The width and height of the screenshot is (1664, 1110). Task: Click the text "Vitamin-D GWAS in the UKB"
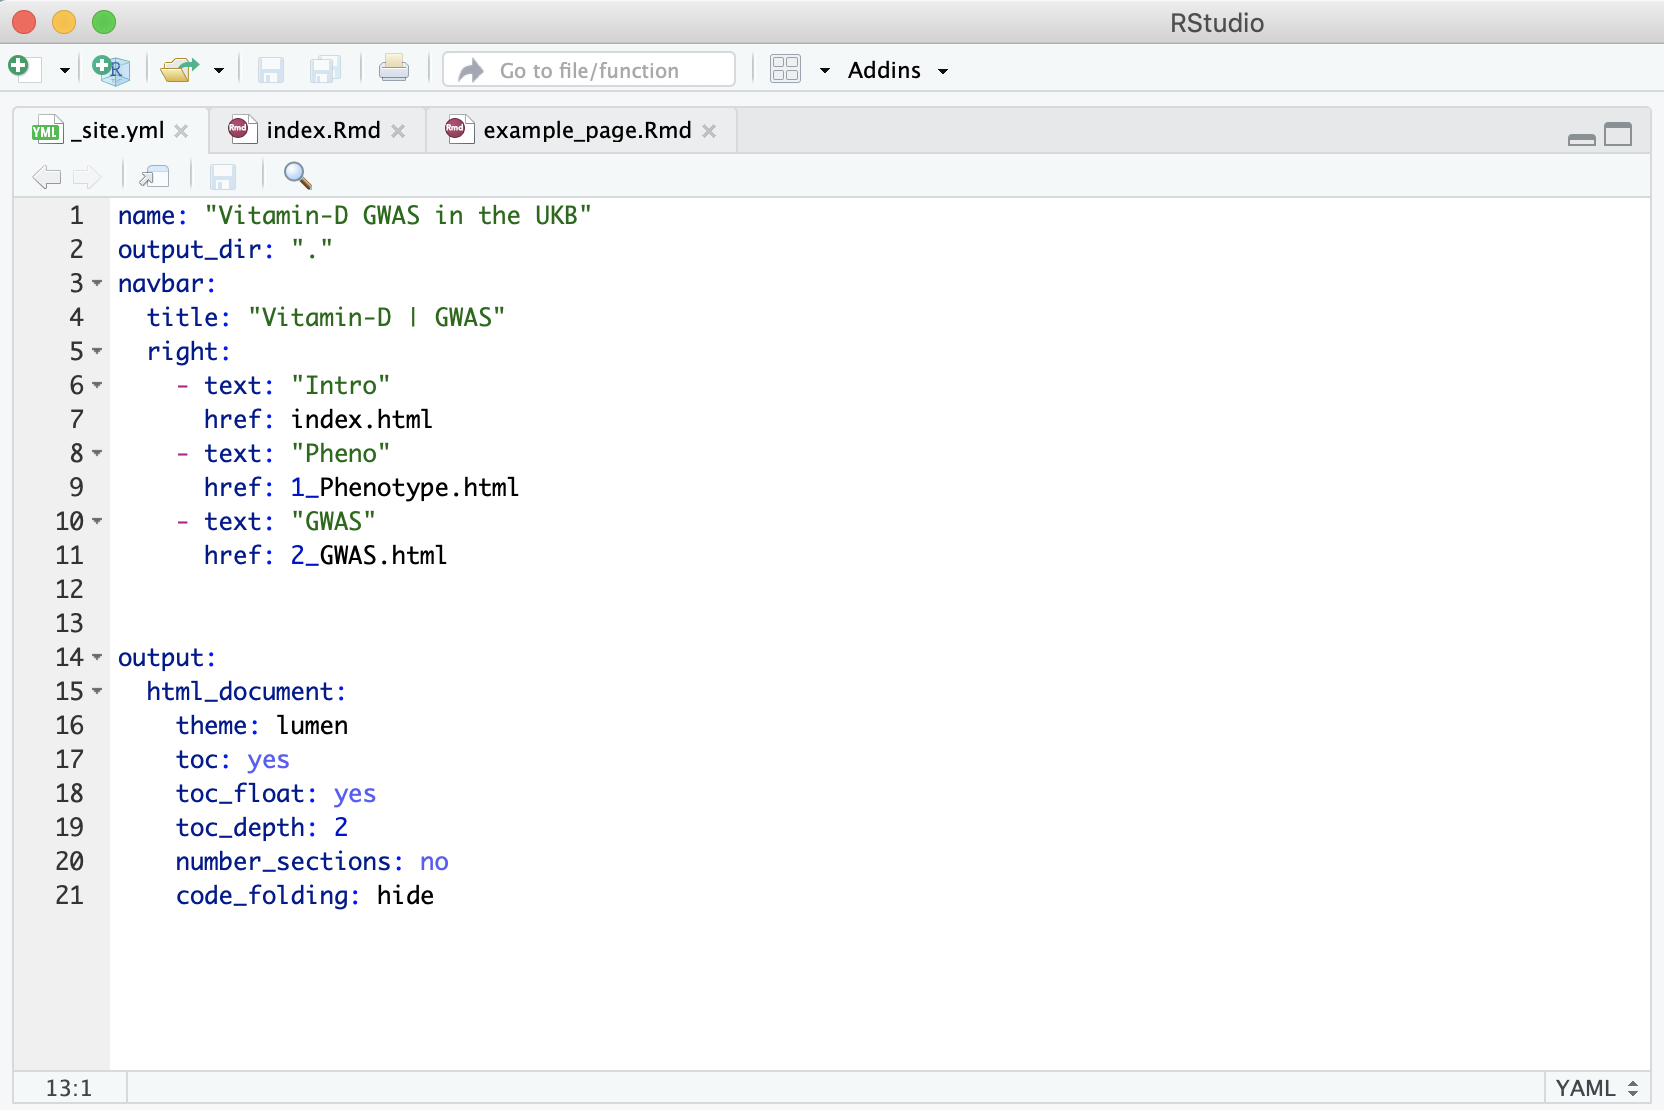(398, 216)
